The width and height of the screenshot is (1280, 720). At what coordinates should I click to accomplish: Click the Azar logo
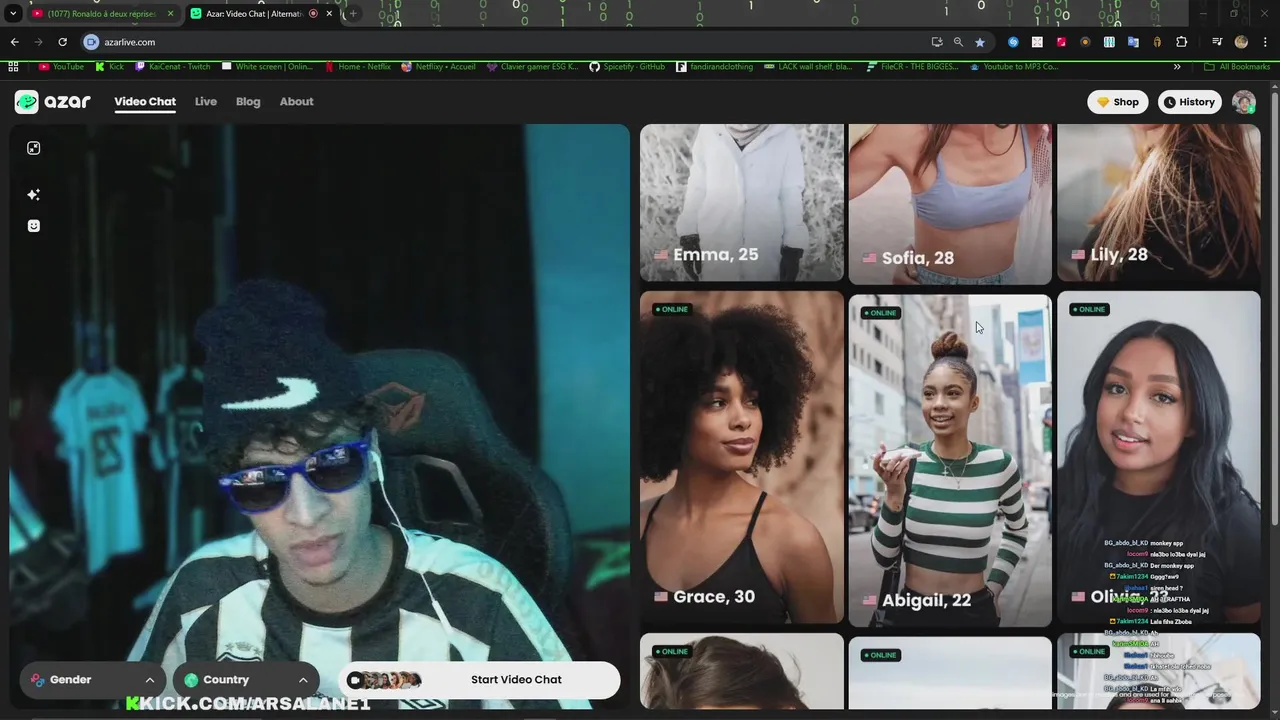(53, 102)
